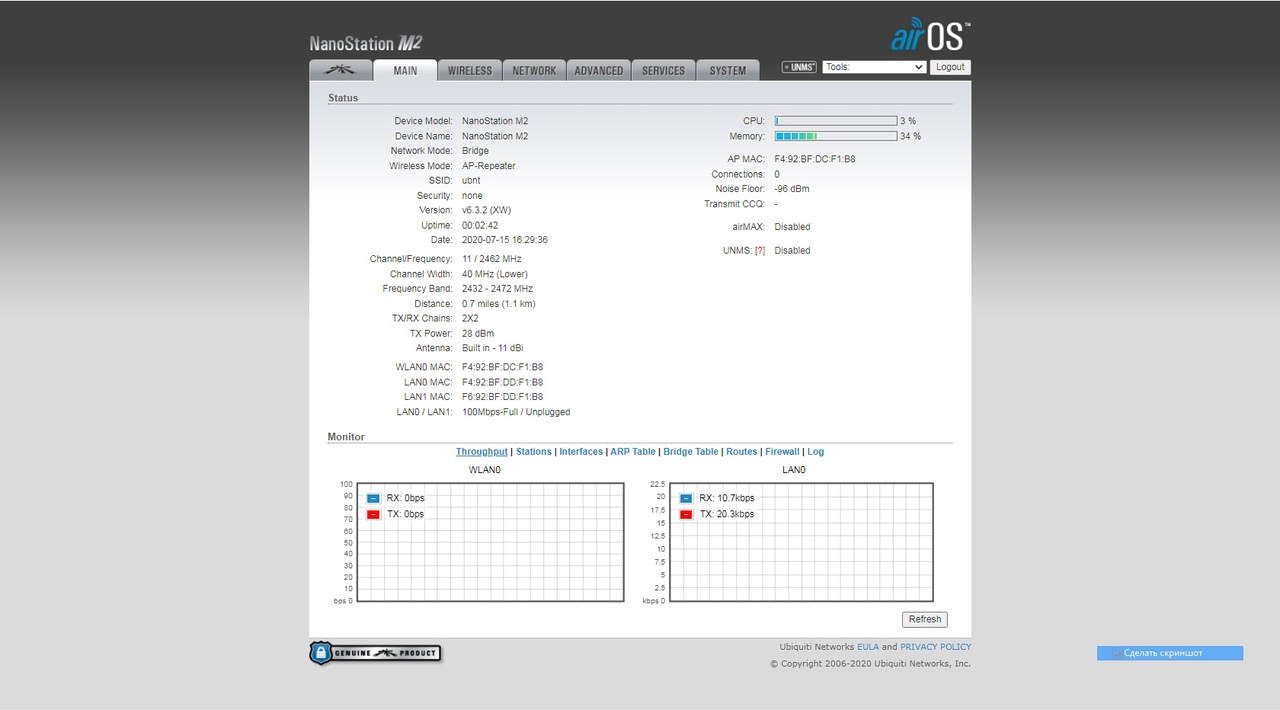Viewport: 1280px width, 710px height.
Task: Open the PRIVACY POLICY link
Action: pos(935,647)
